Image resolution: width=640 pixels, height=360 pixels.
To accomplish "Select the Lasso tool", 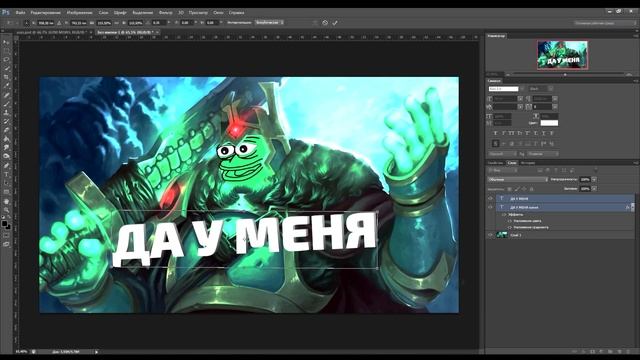I will [x=6, y=60].
